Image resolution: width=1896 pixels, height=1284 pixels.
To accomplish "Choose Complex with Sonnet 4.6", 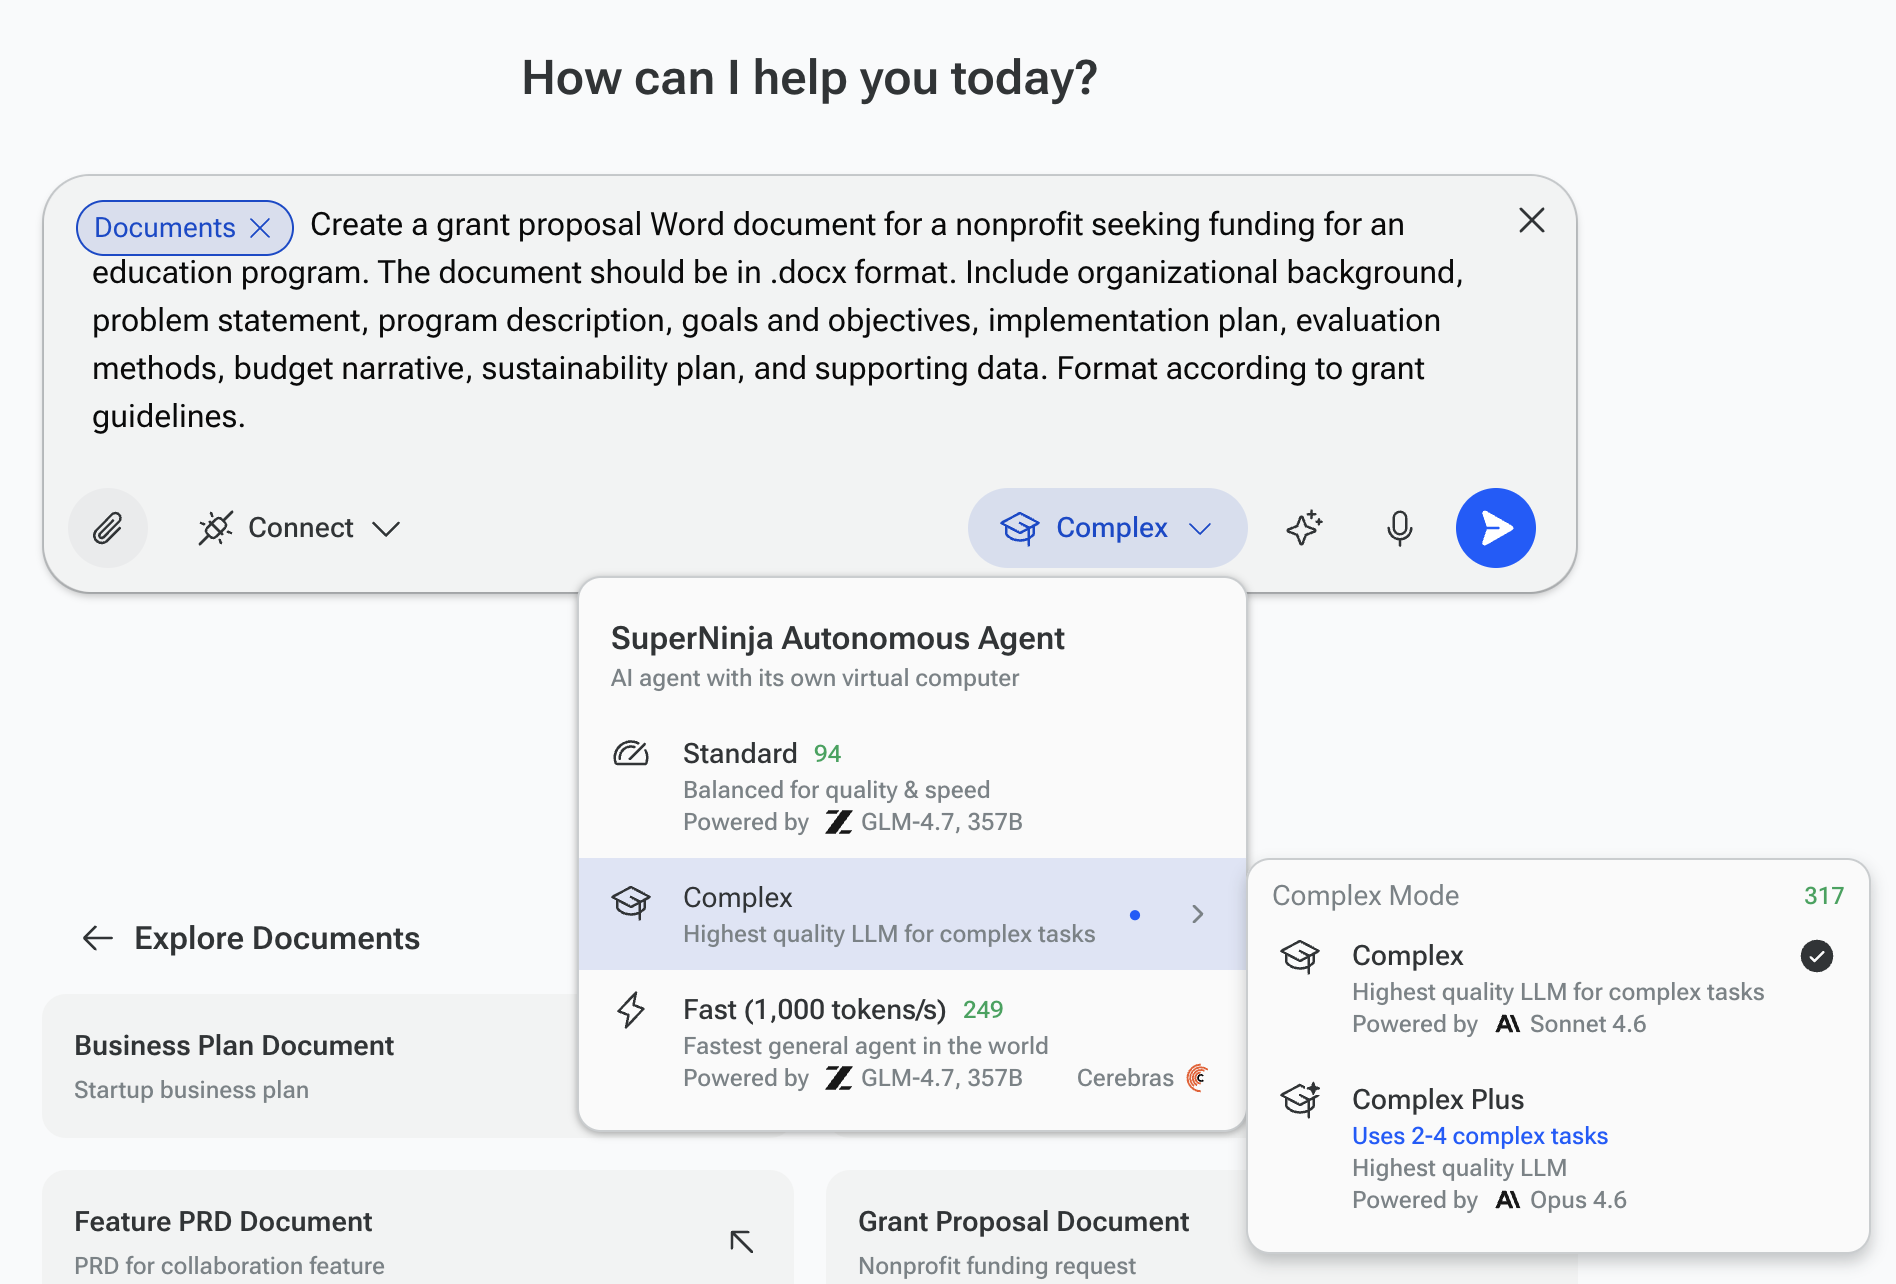I will (1558, 988).
